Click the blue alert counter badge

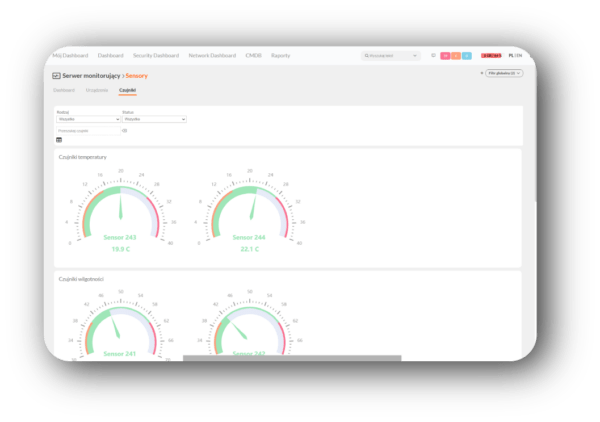point(466,56)
